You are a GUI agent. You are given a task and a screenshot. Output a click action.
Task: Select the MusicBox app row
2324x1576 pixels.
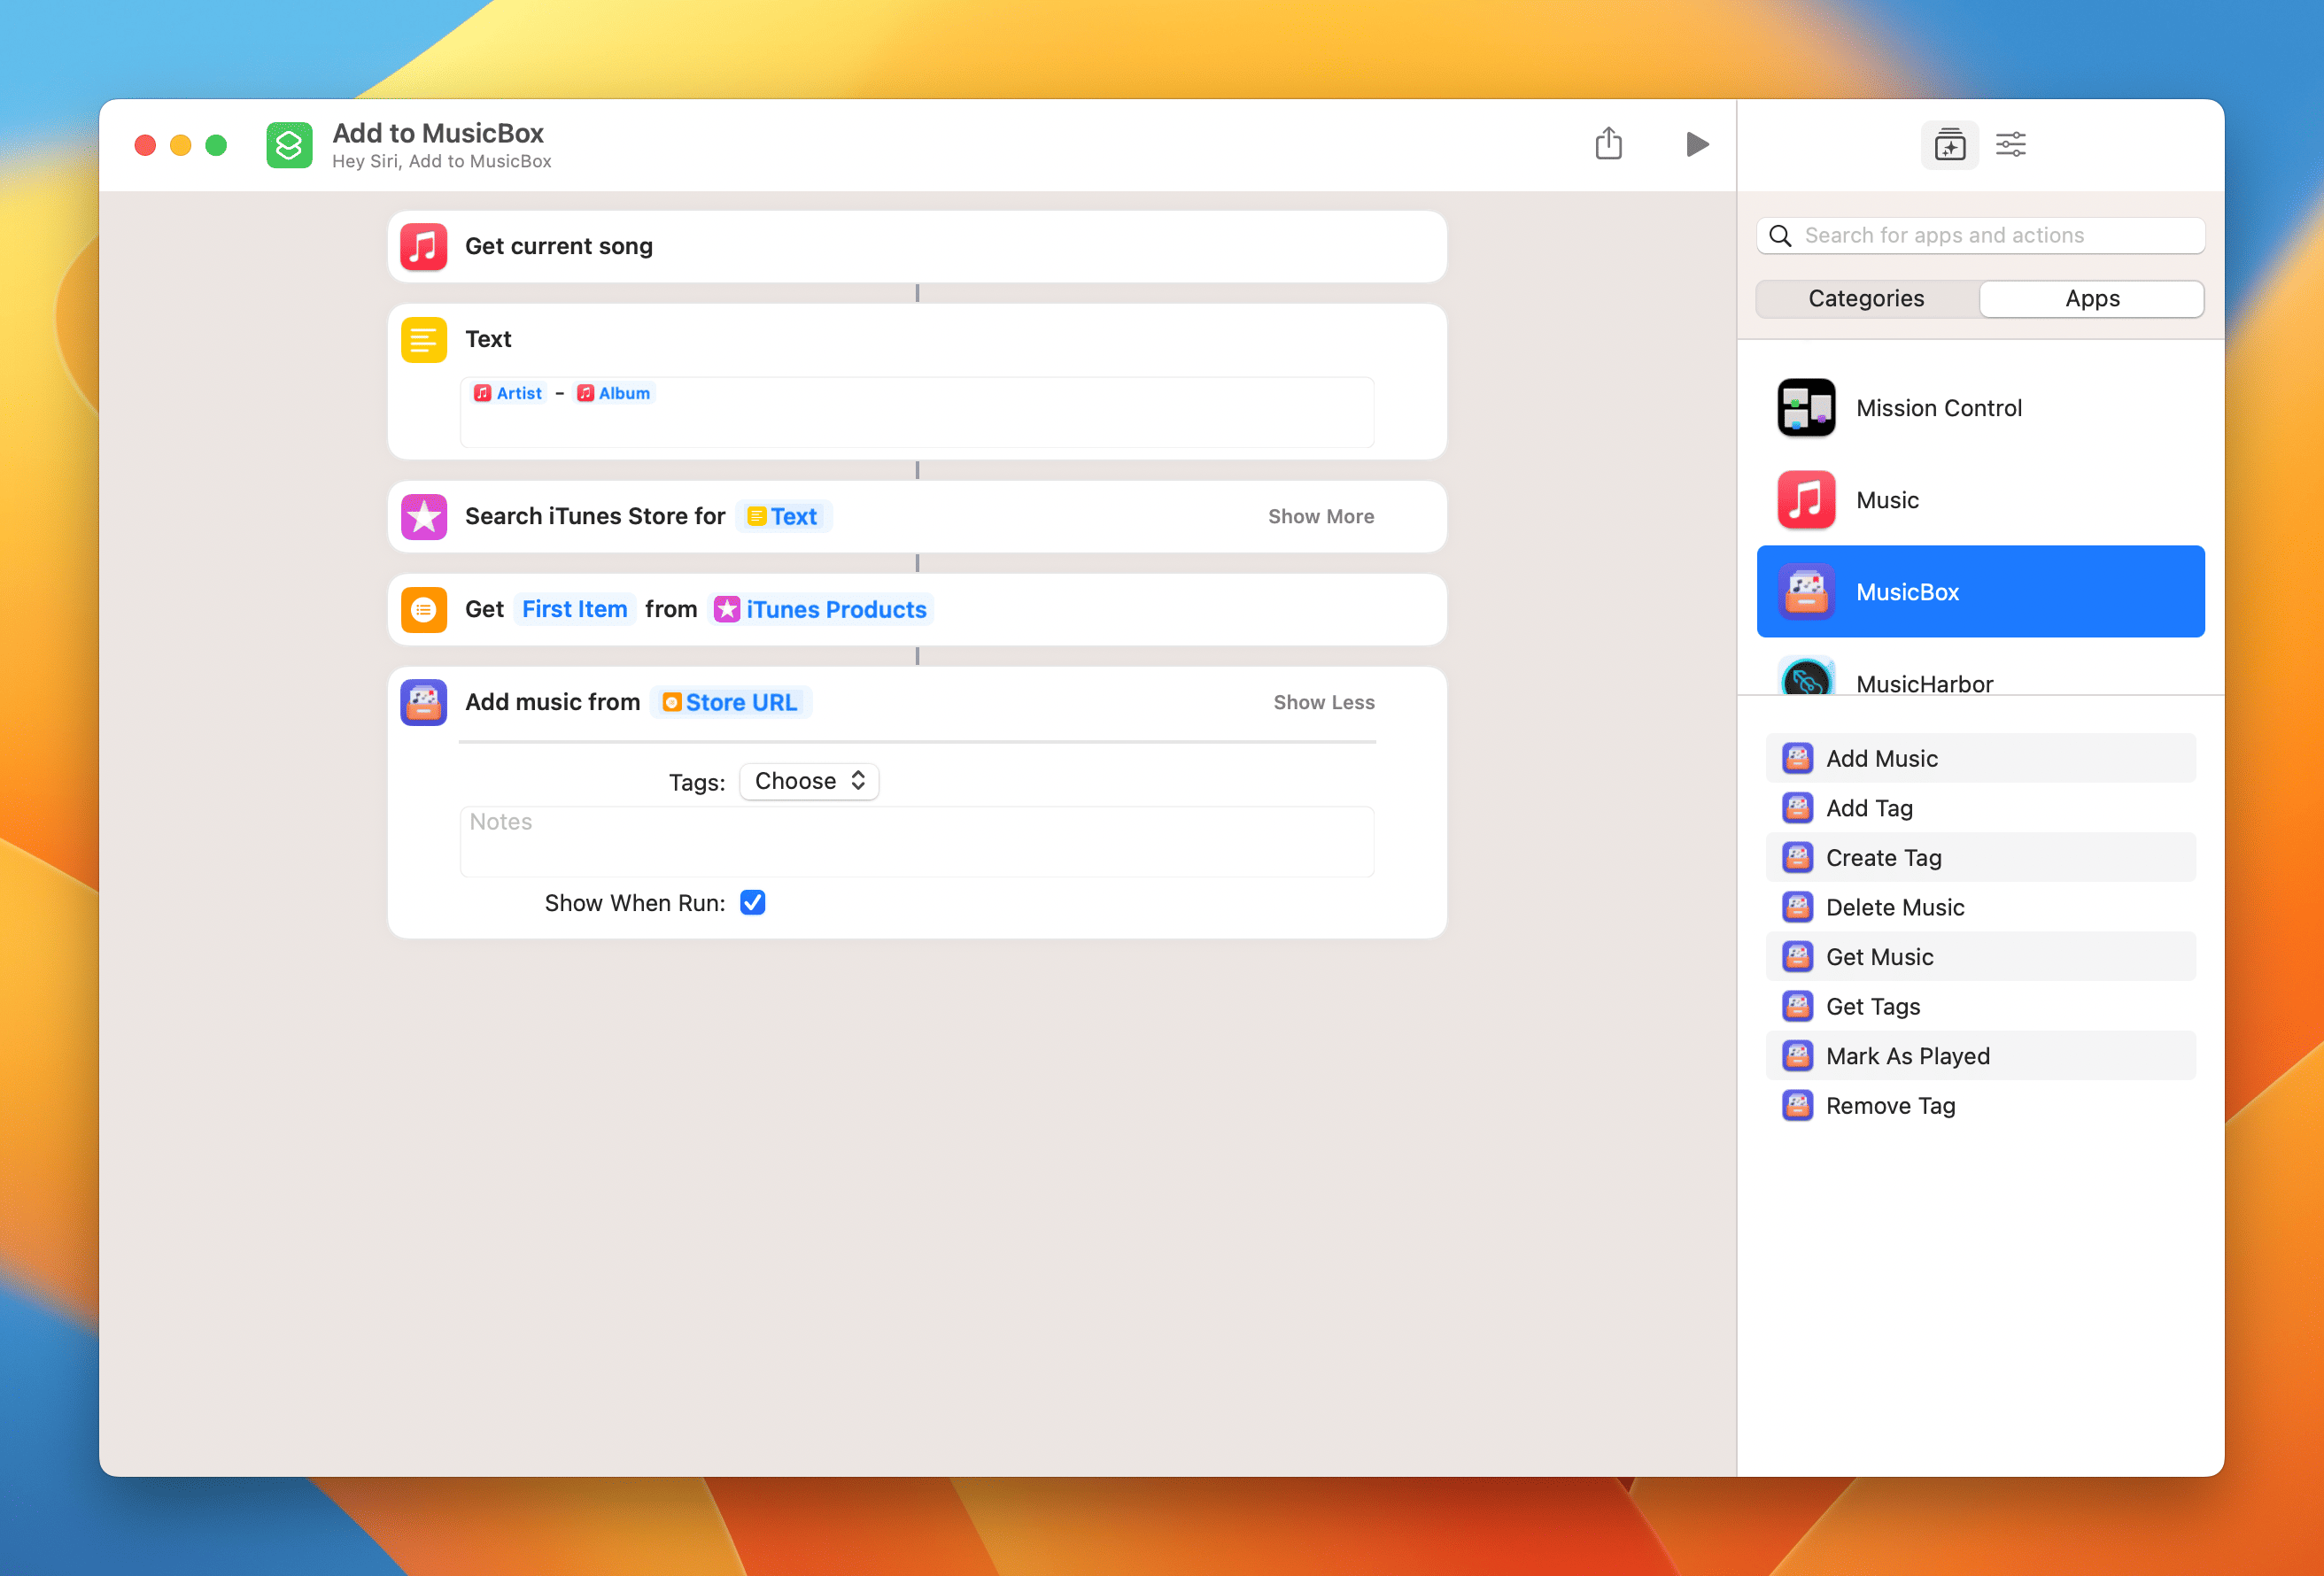click(x=1980, y=592)
